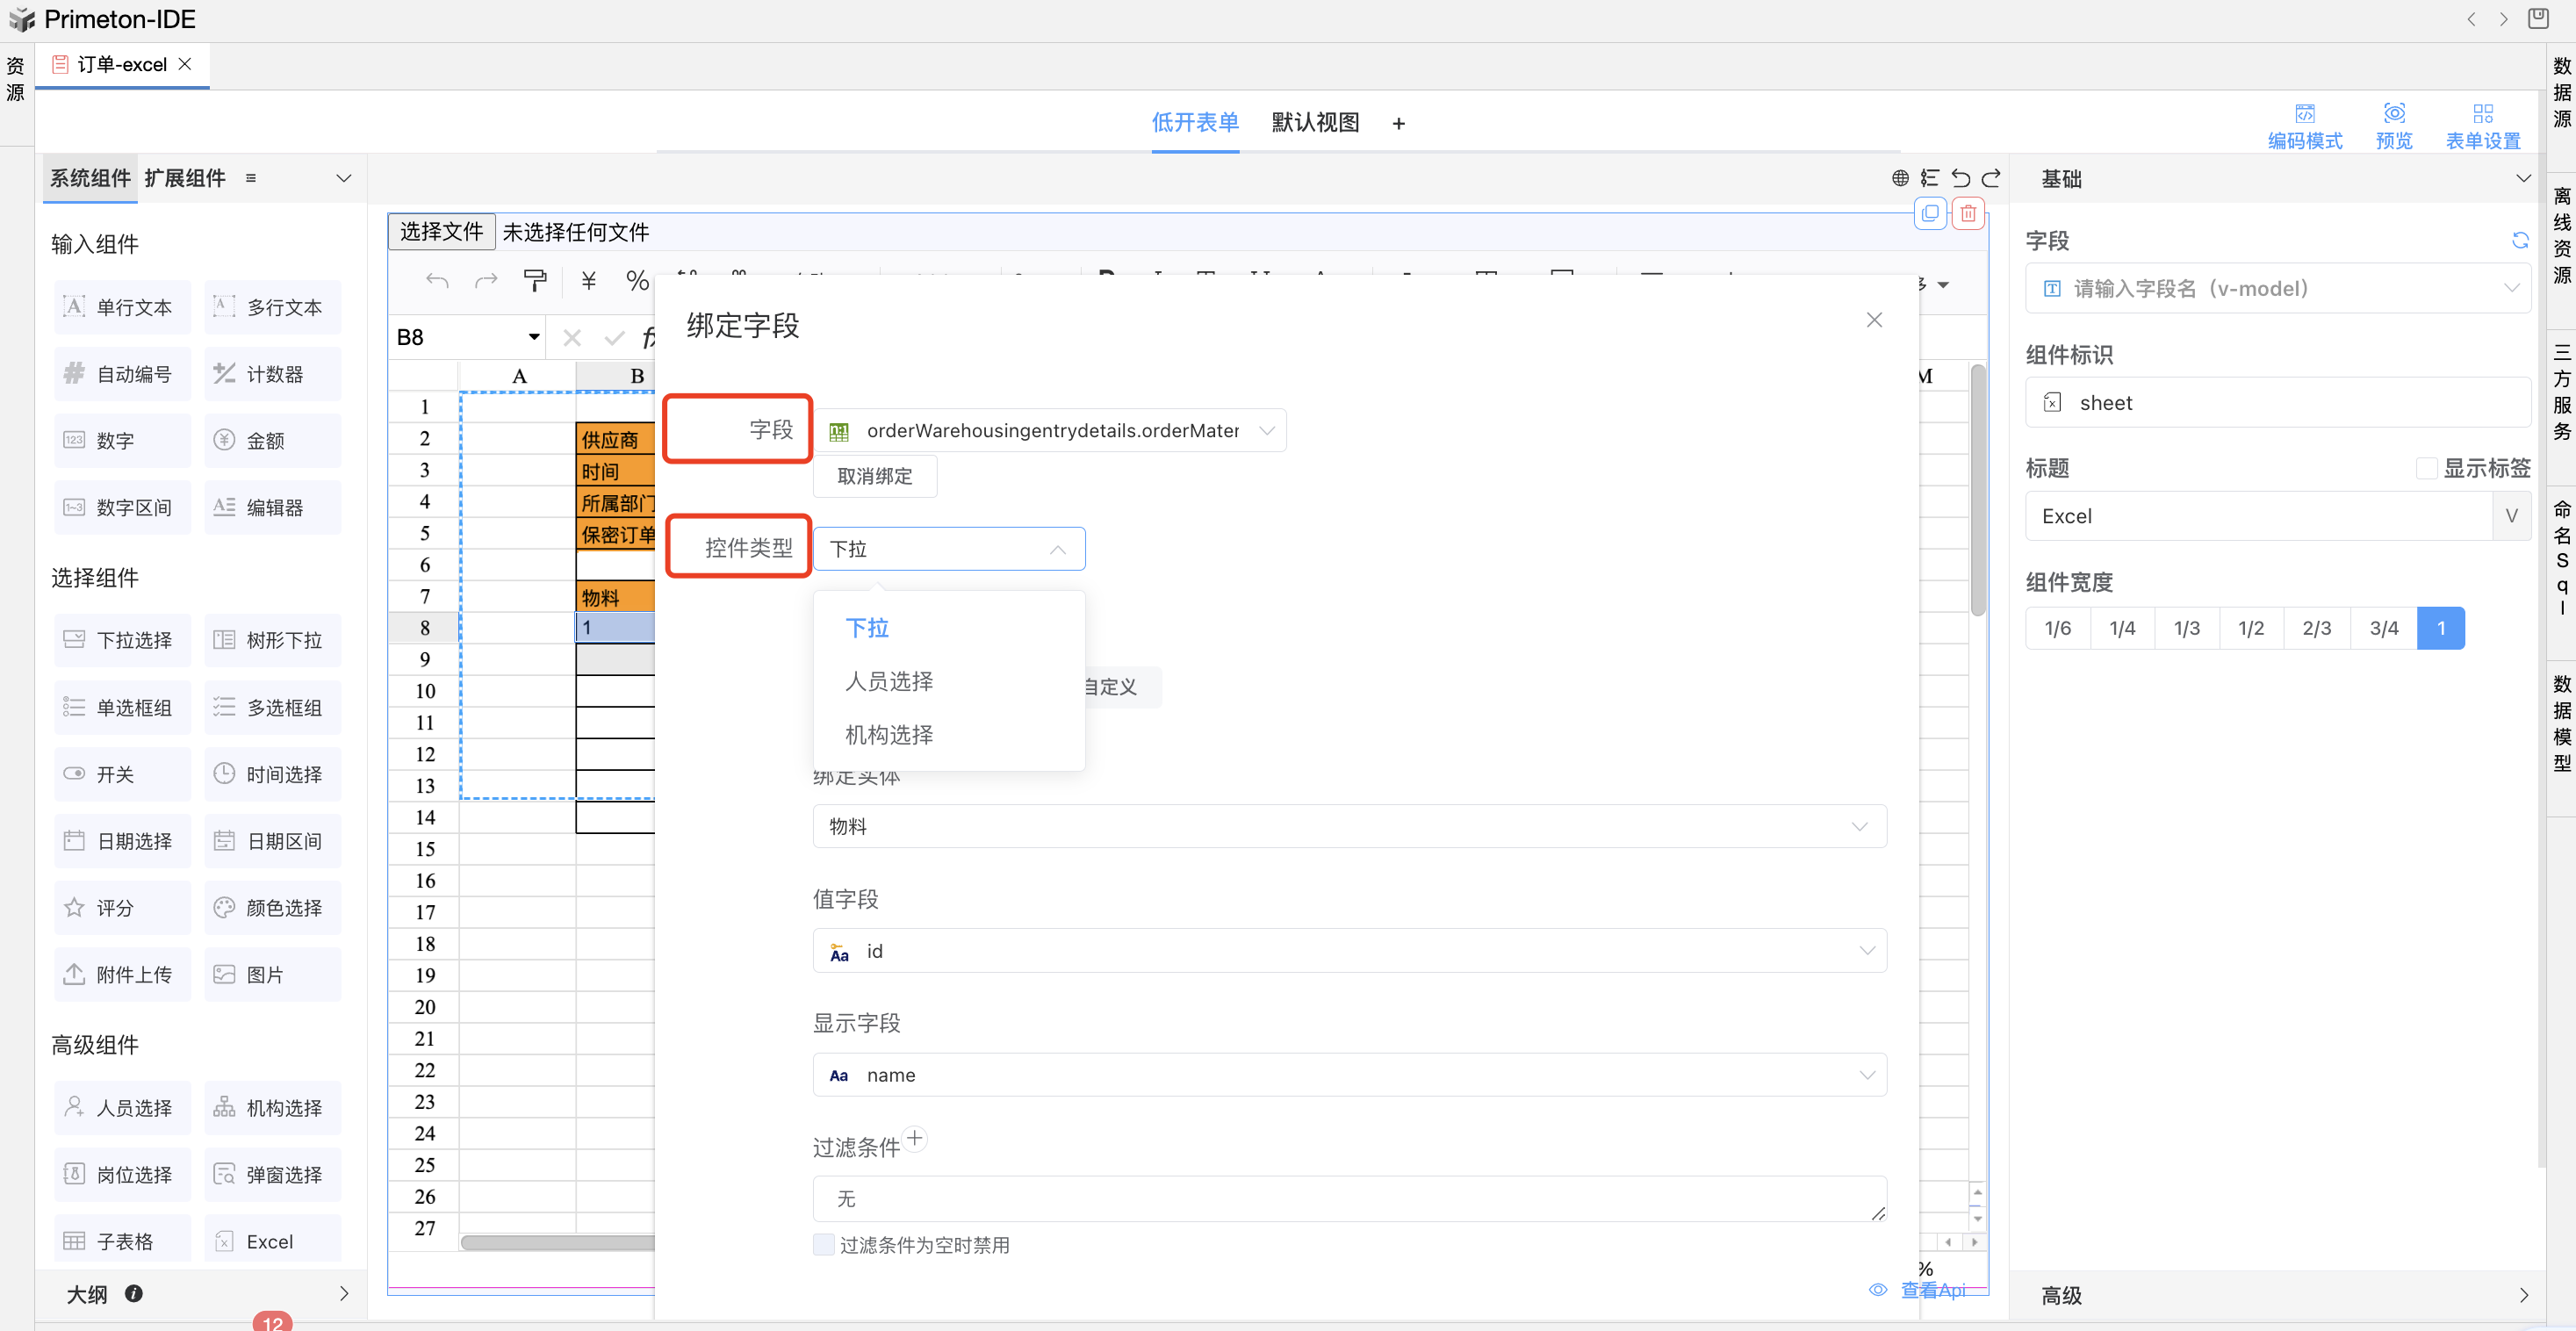The height and width of the screenshot is (1331, 2576).
Task: Expand the 绑定实体 物料 dropdown
Action: point(1348,826)
